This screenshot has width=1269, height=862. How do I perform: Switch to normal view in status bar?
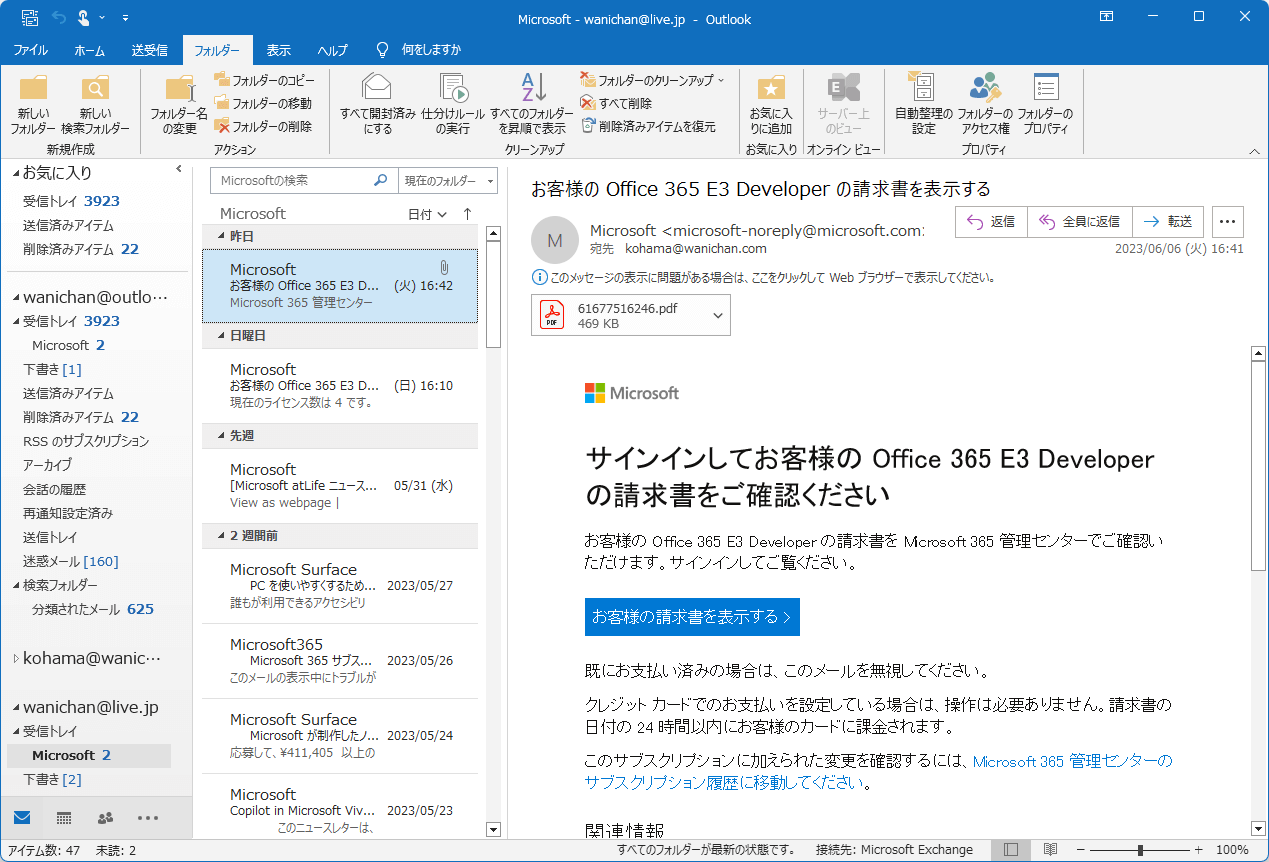point(1011,850)
